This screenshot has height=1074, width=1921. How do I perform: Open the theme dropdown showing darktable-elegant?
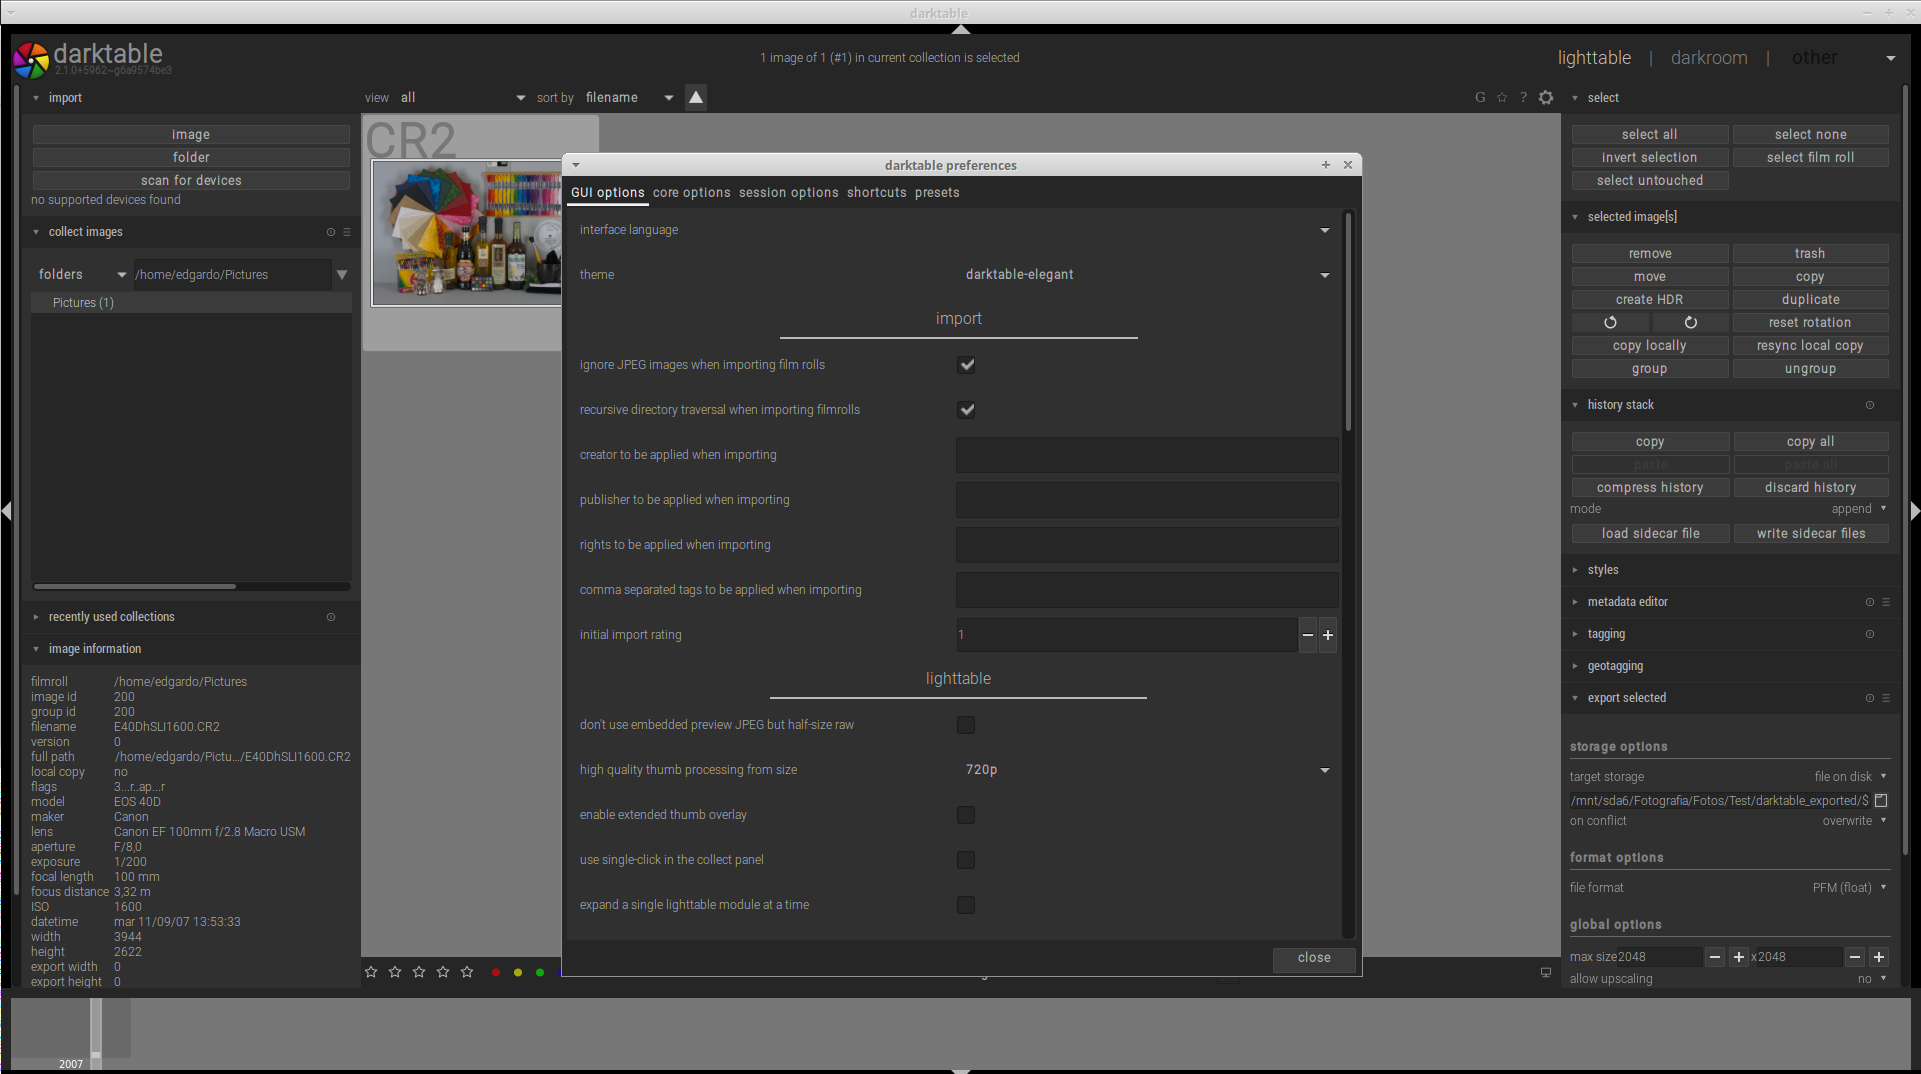1147,275
